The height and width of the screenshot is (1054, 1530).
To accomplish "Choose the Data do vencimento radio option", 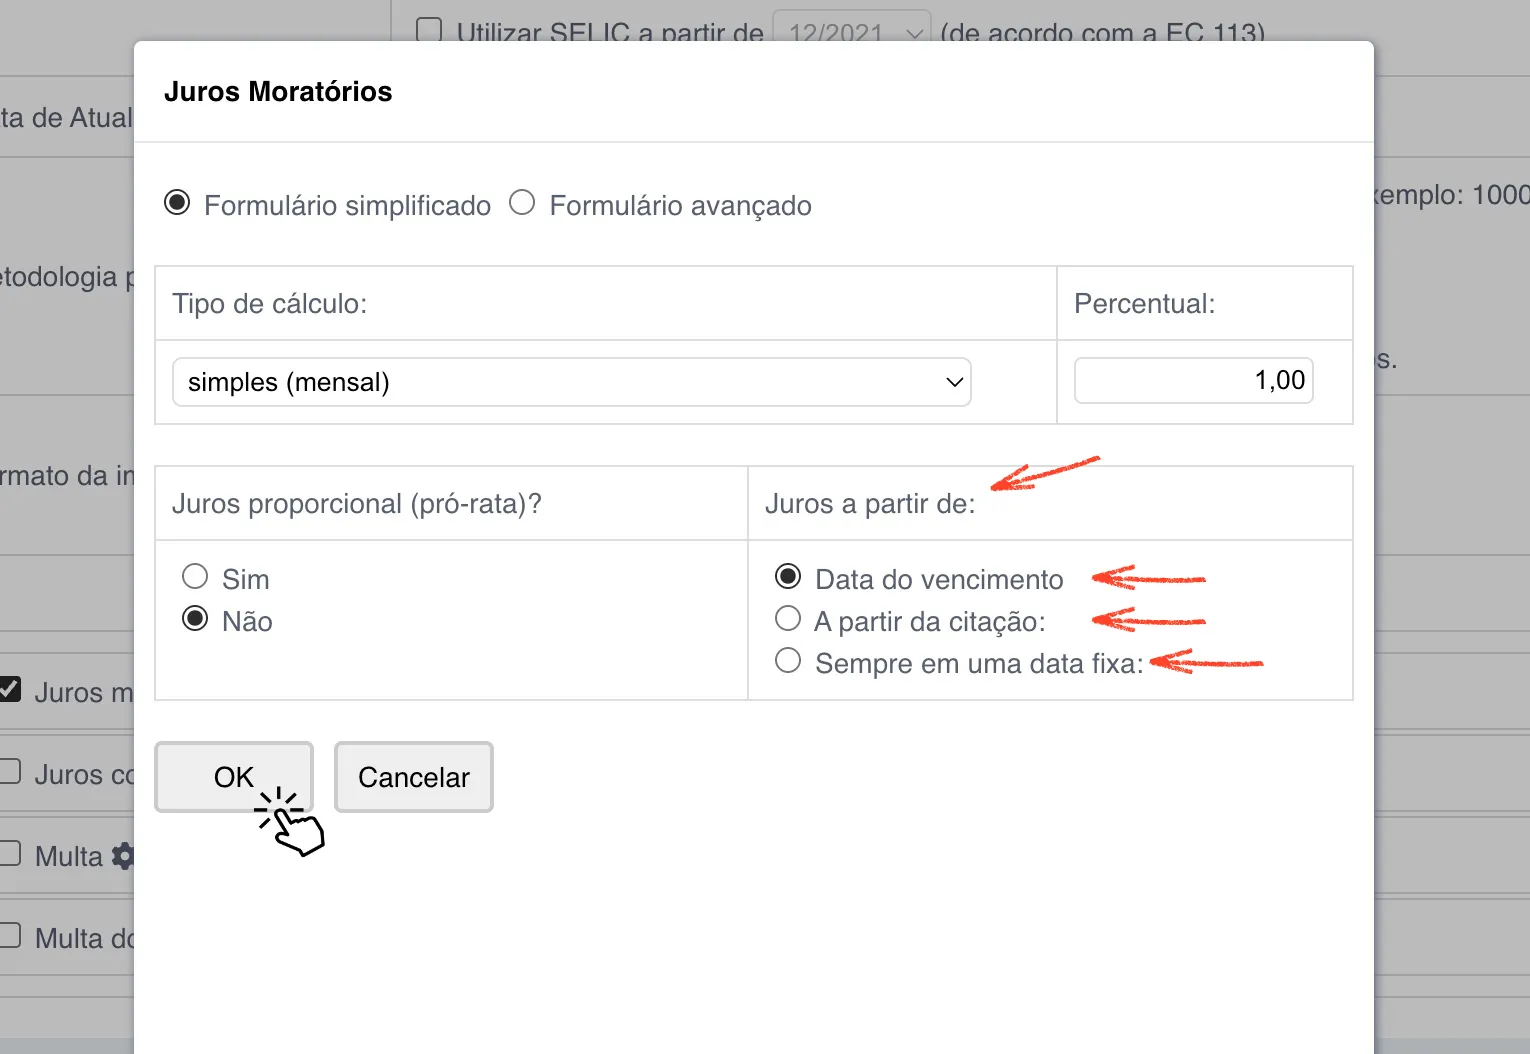I will [x=788, y=577].
